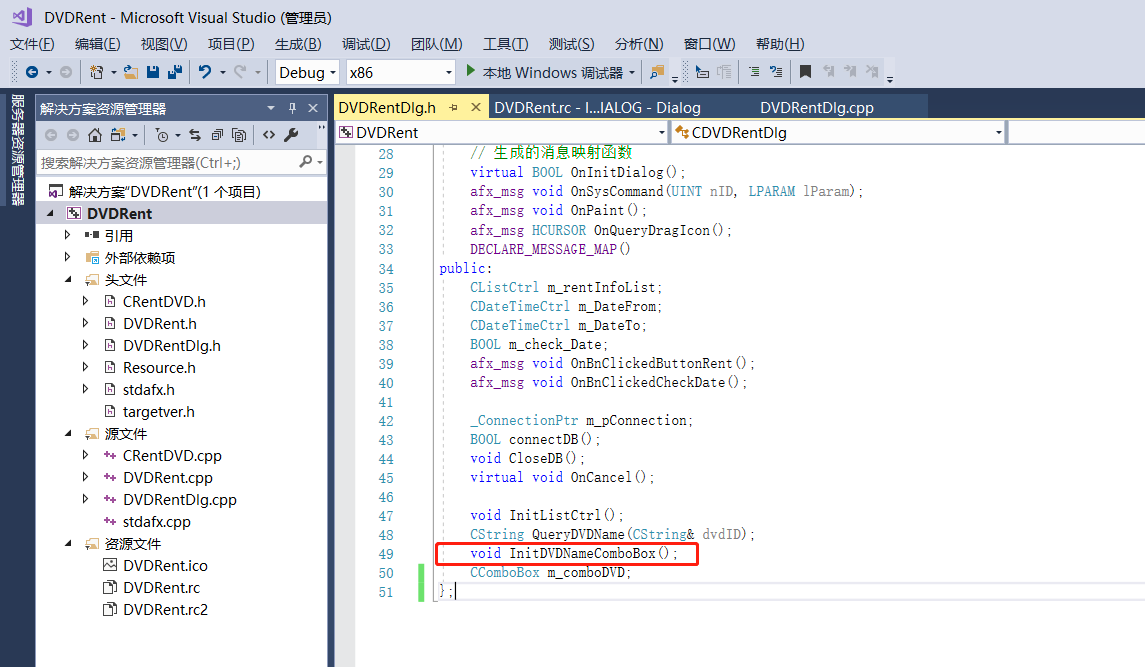
Task: Select Resource.h in the tree
Action: (159, 367)
